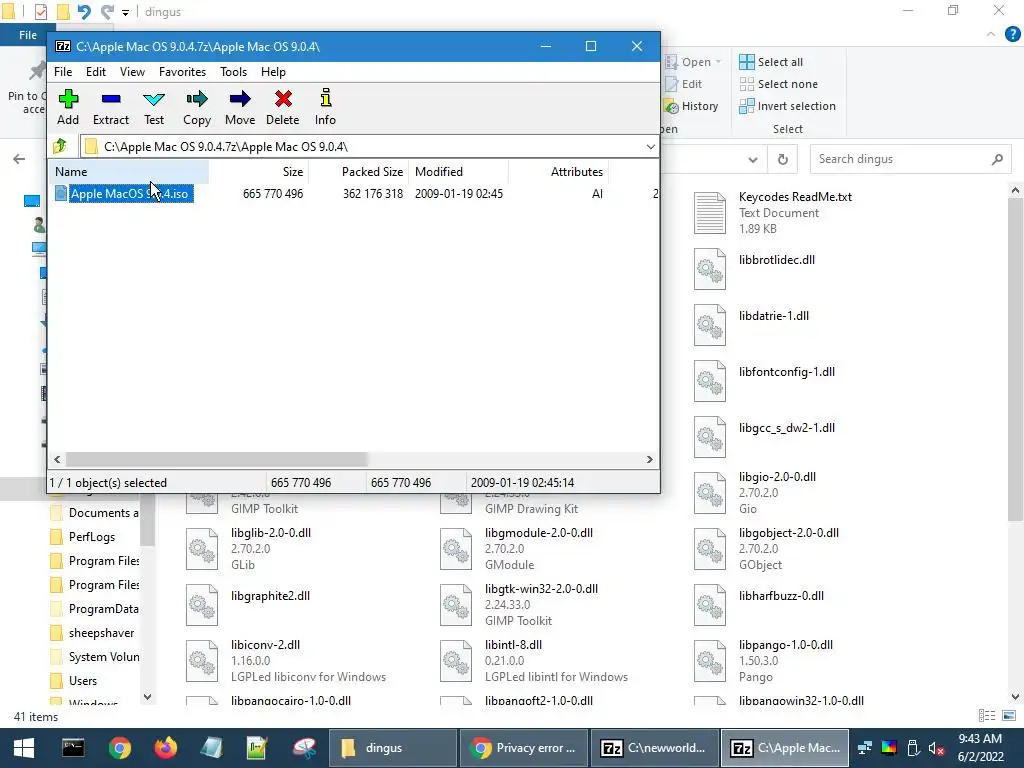Expand the 7-Zip address path dropdown
1024x768 pixels.
pyautogui.click(x=650, y=146)
